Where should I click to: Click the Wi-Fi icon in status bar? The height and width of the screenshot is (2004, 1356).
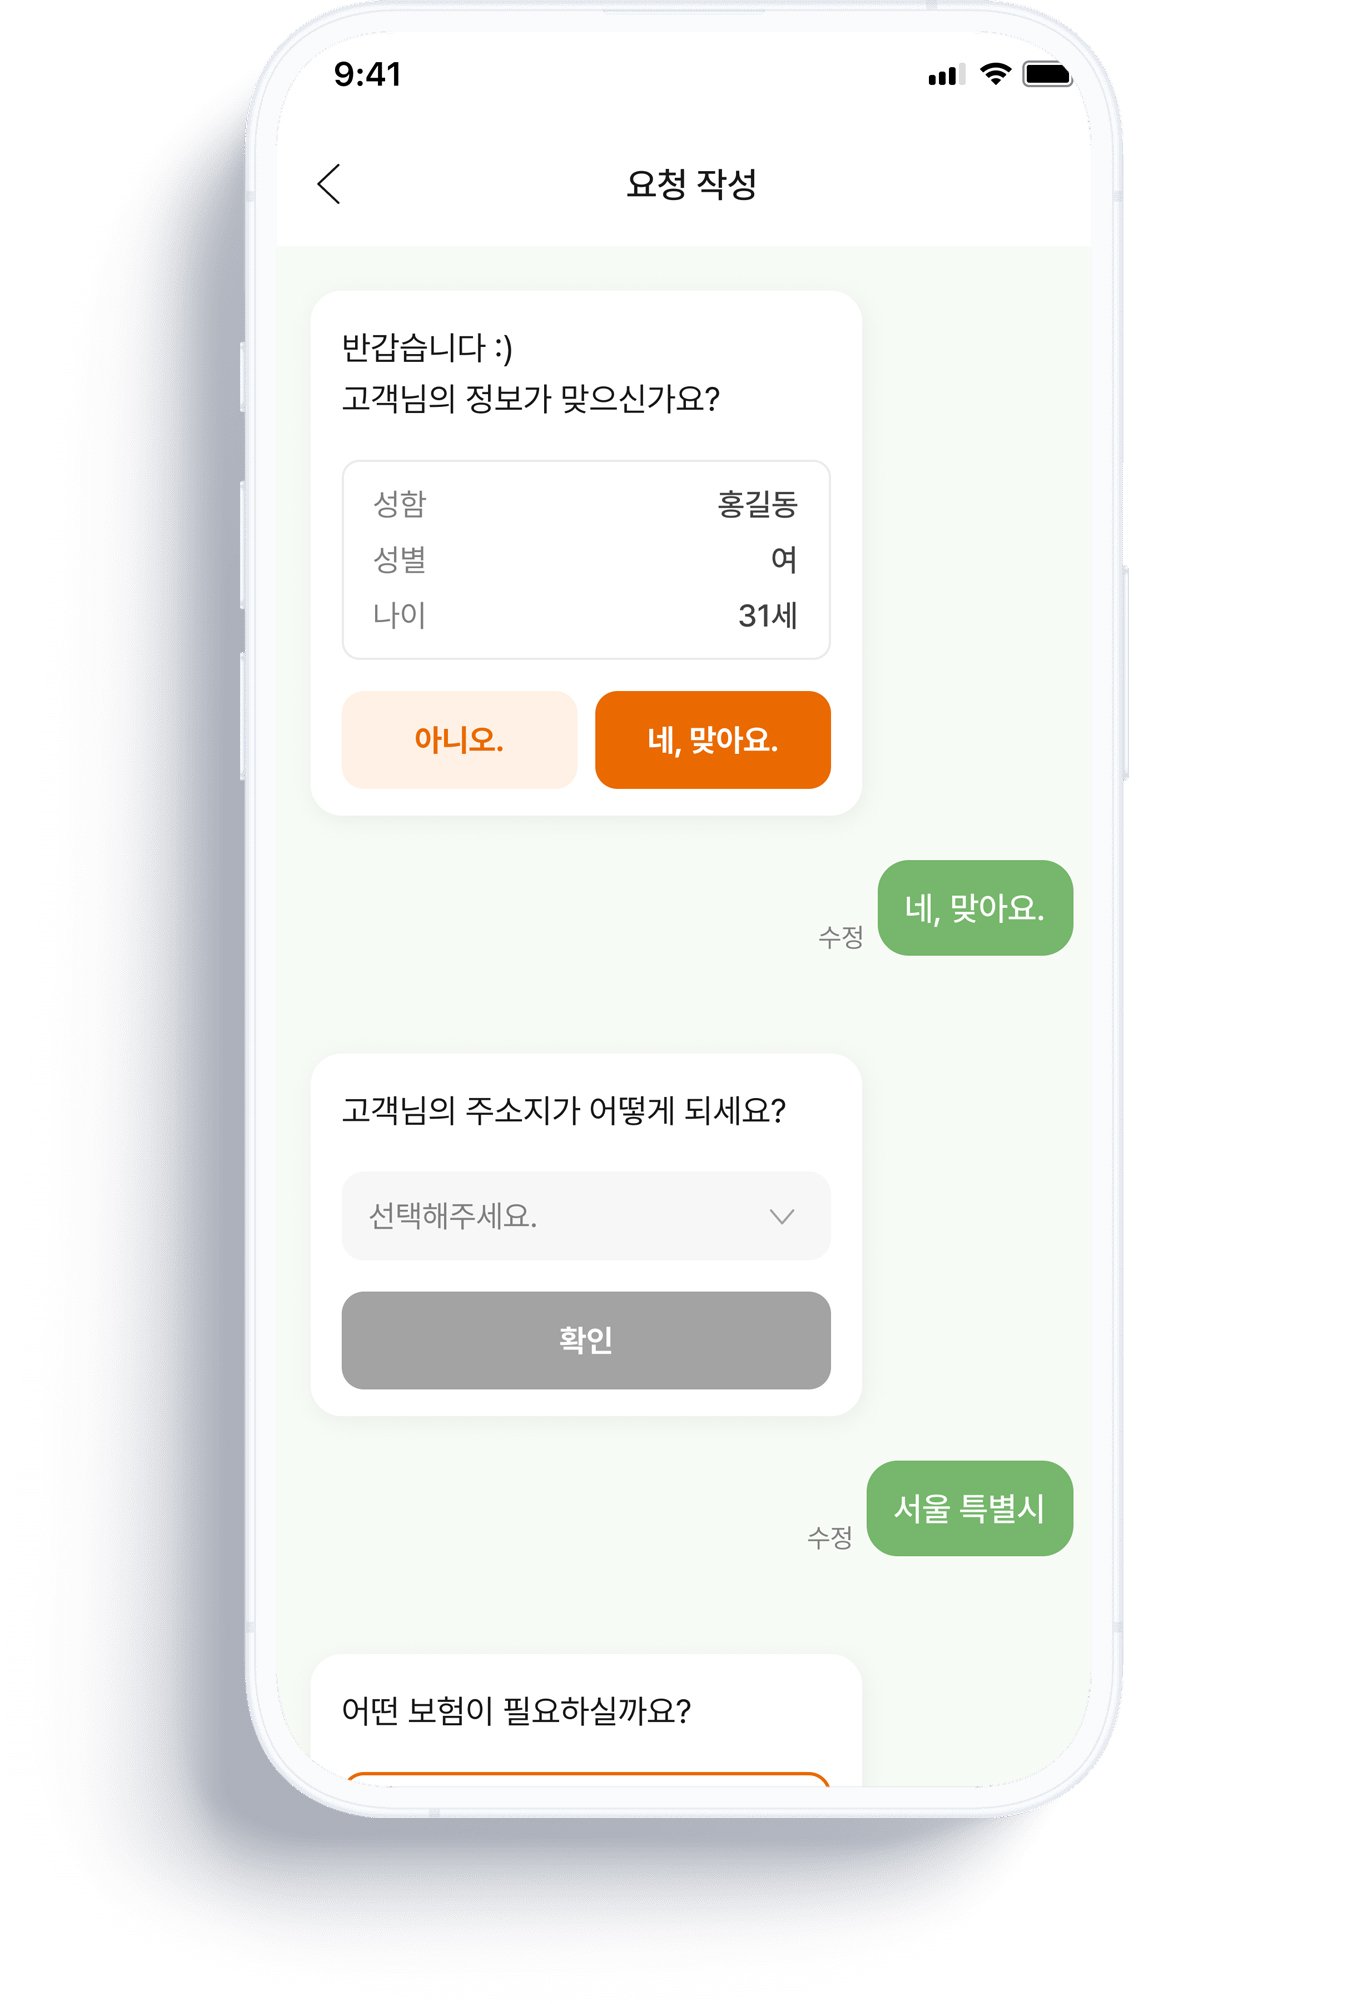pyautogui.click(x=995, y=74)
